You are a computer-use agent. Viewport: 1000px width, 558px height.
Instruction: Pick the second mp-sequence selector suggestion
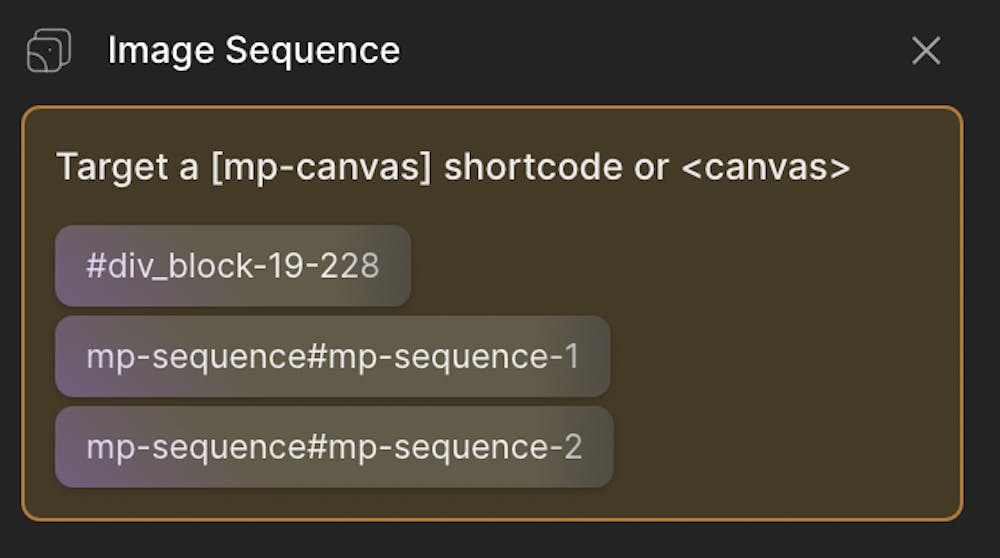[334, 447]
